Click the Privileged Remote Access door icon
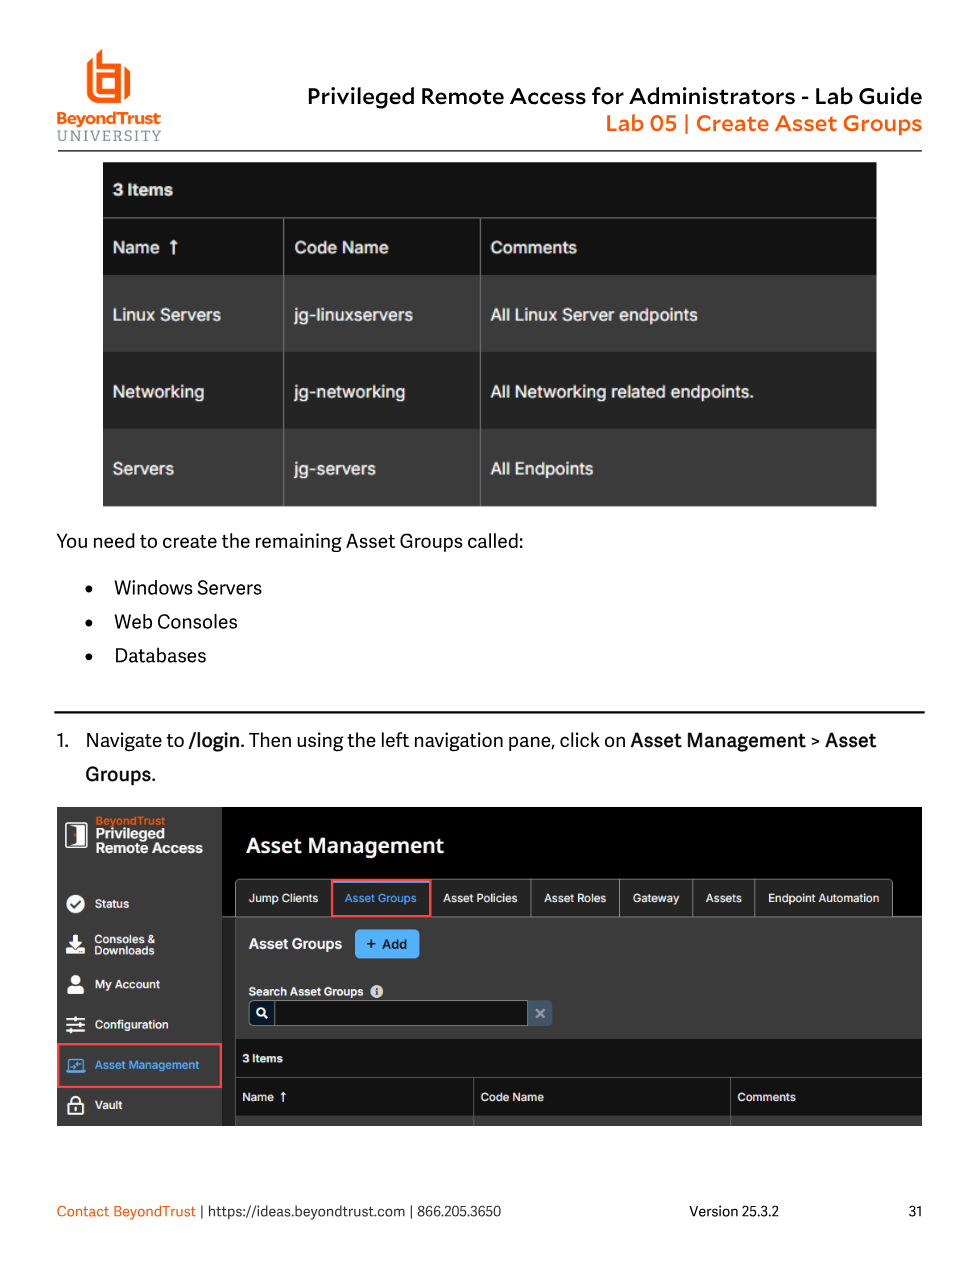 (x=76, y=835)
